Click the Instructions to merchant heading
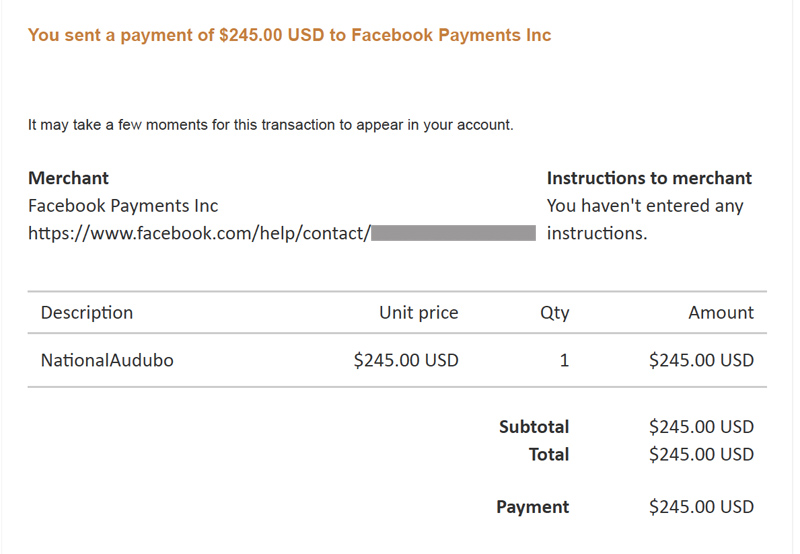The height and width of the screenshot is (554, 800). coord(649,178)
